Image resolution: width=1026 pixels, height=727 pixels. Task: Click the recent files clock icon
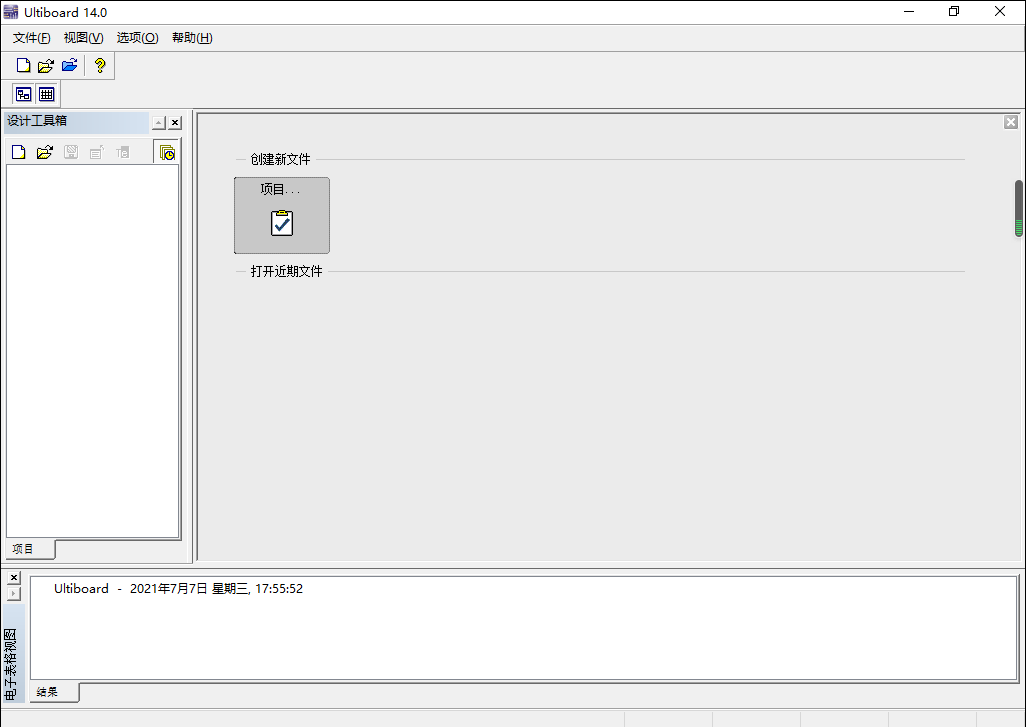167,153
